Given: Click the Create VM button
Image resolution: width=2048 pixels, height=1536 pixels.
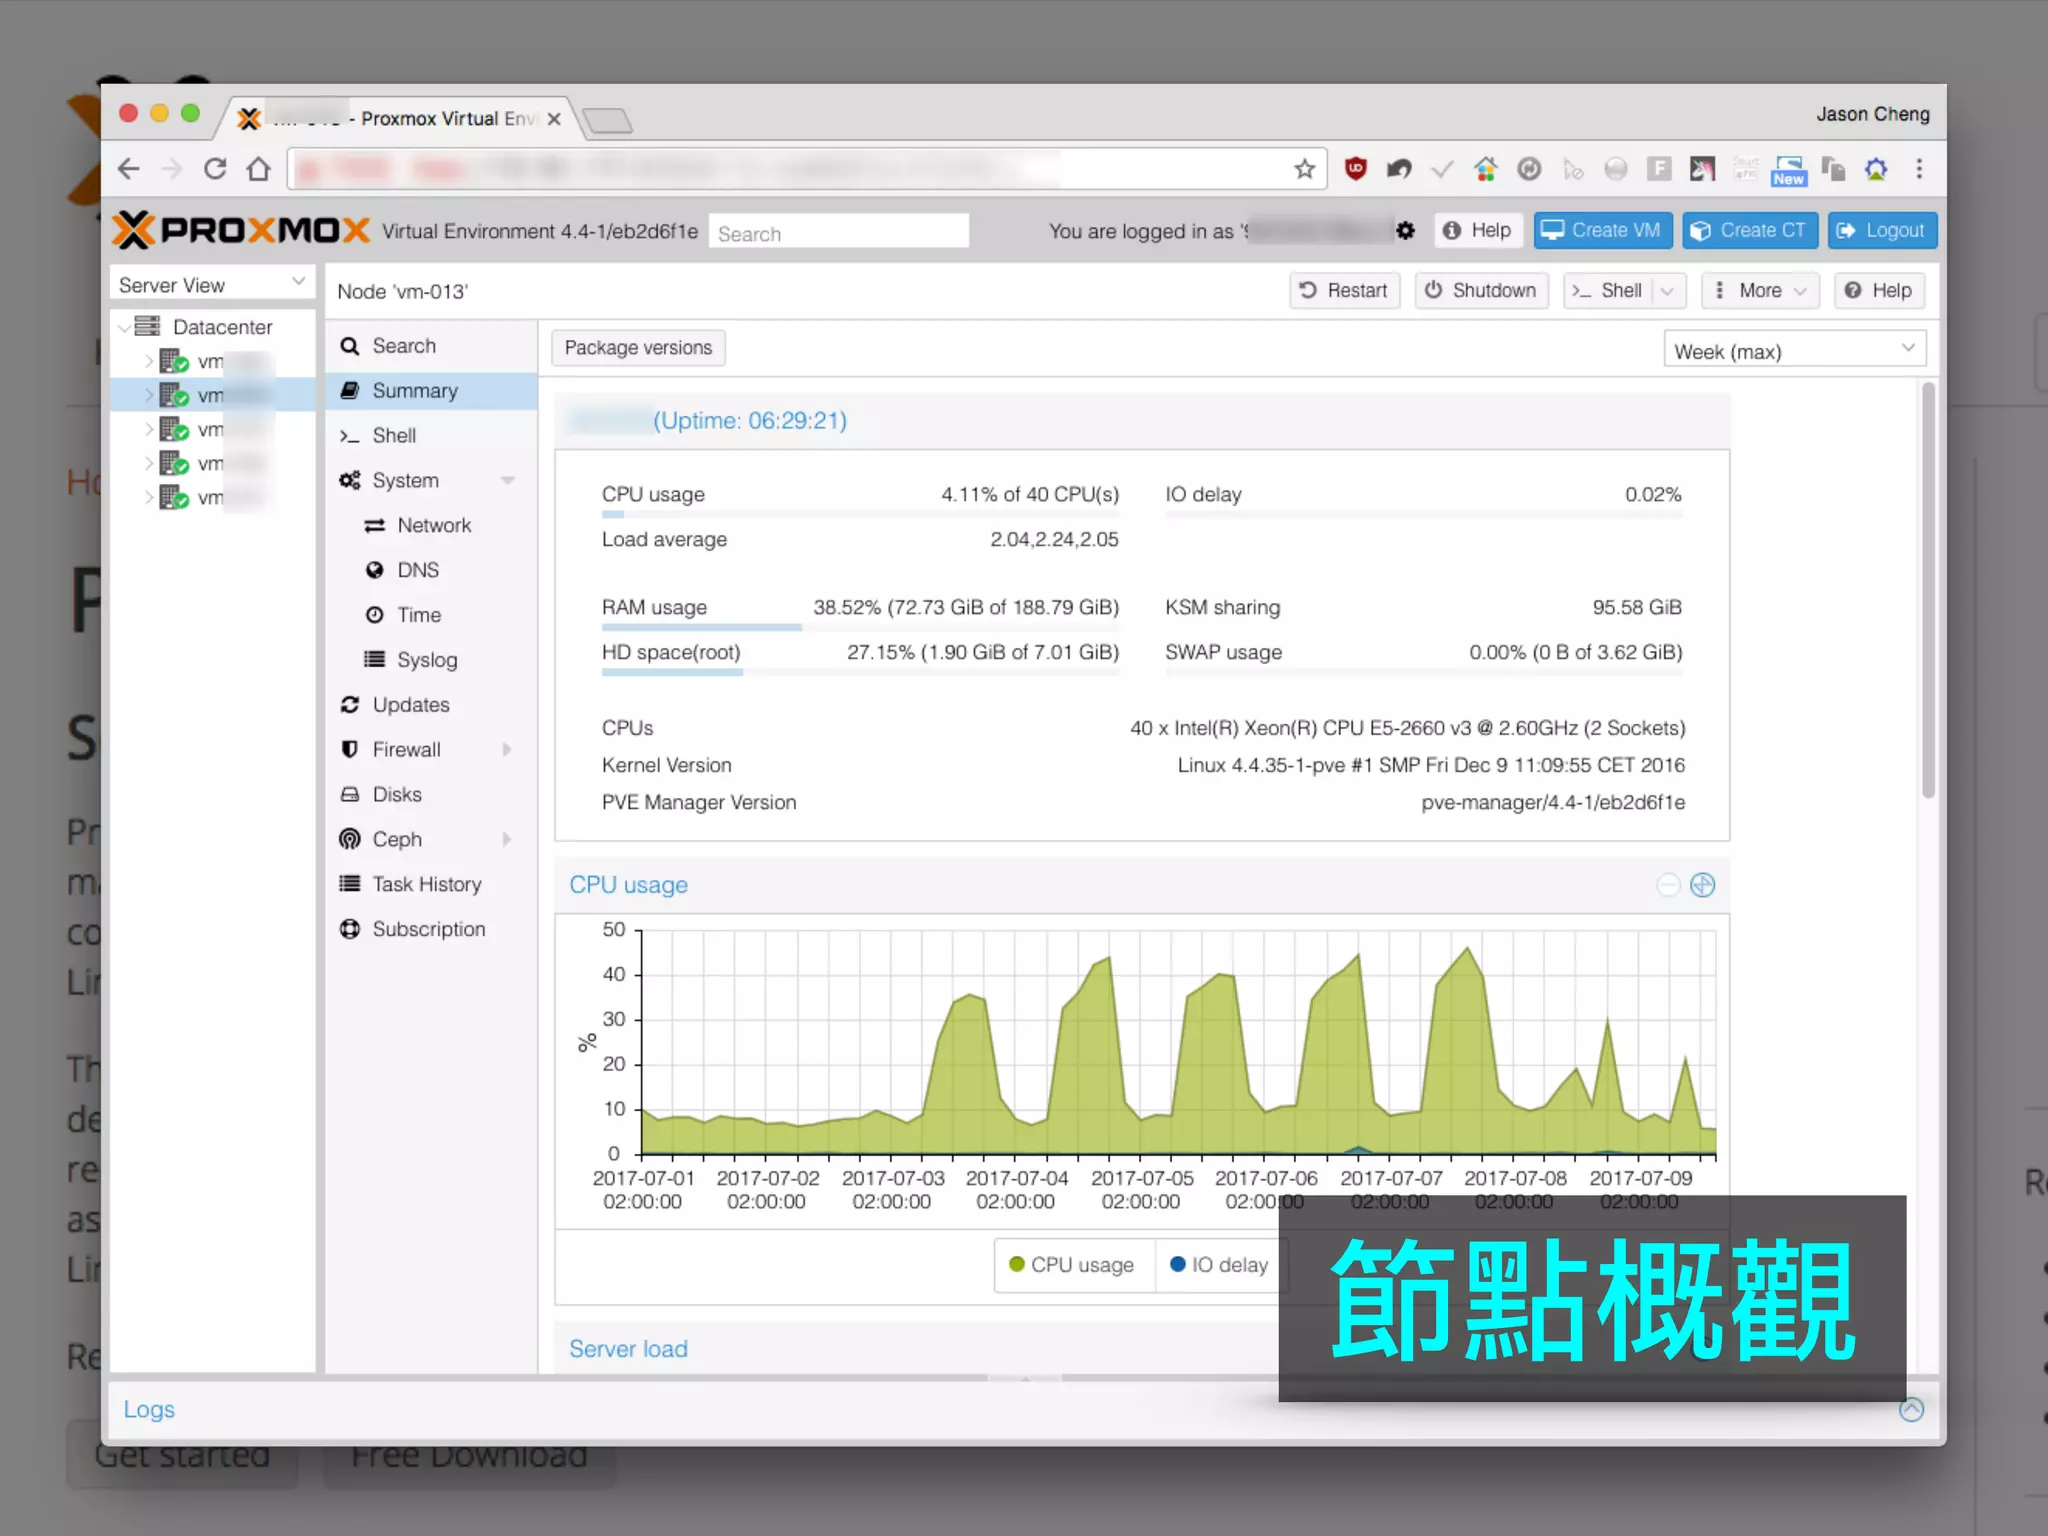Looking at the screenshot, I should pos(1602,231).
